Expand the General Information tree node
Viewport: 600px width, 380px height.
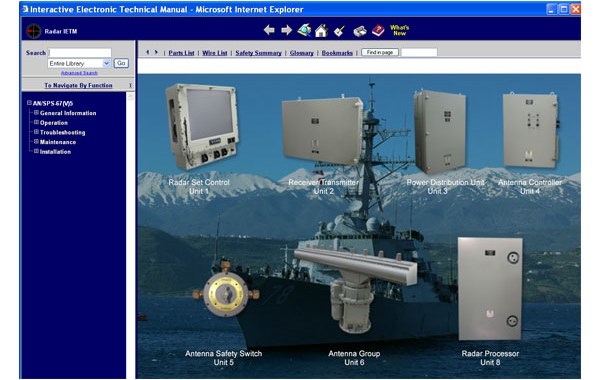36,113
